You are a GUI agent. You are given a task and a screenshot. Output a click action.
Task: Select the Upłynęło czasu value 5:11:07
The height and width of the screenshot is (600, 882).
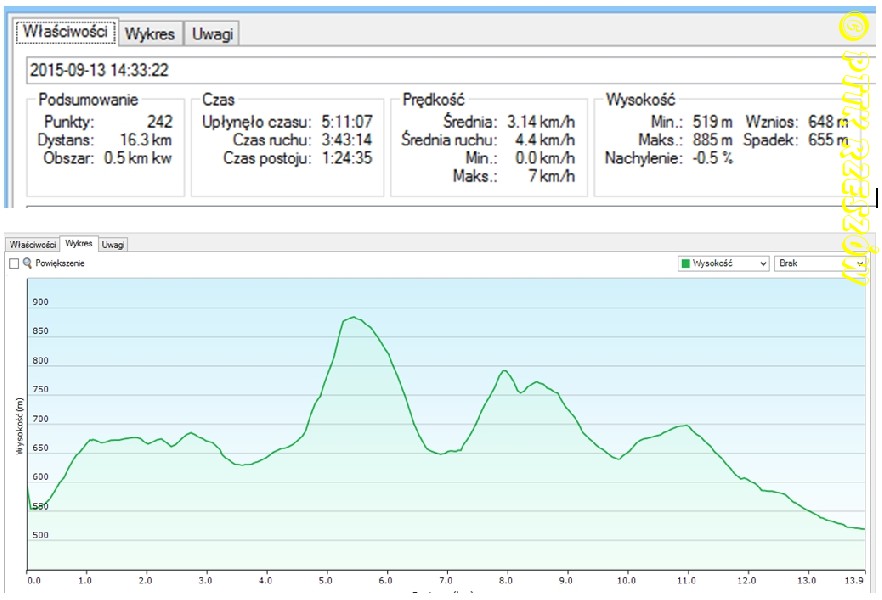tap(347, 122)
